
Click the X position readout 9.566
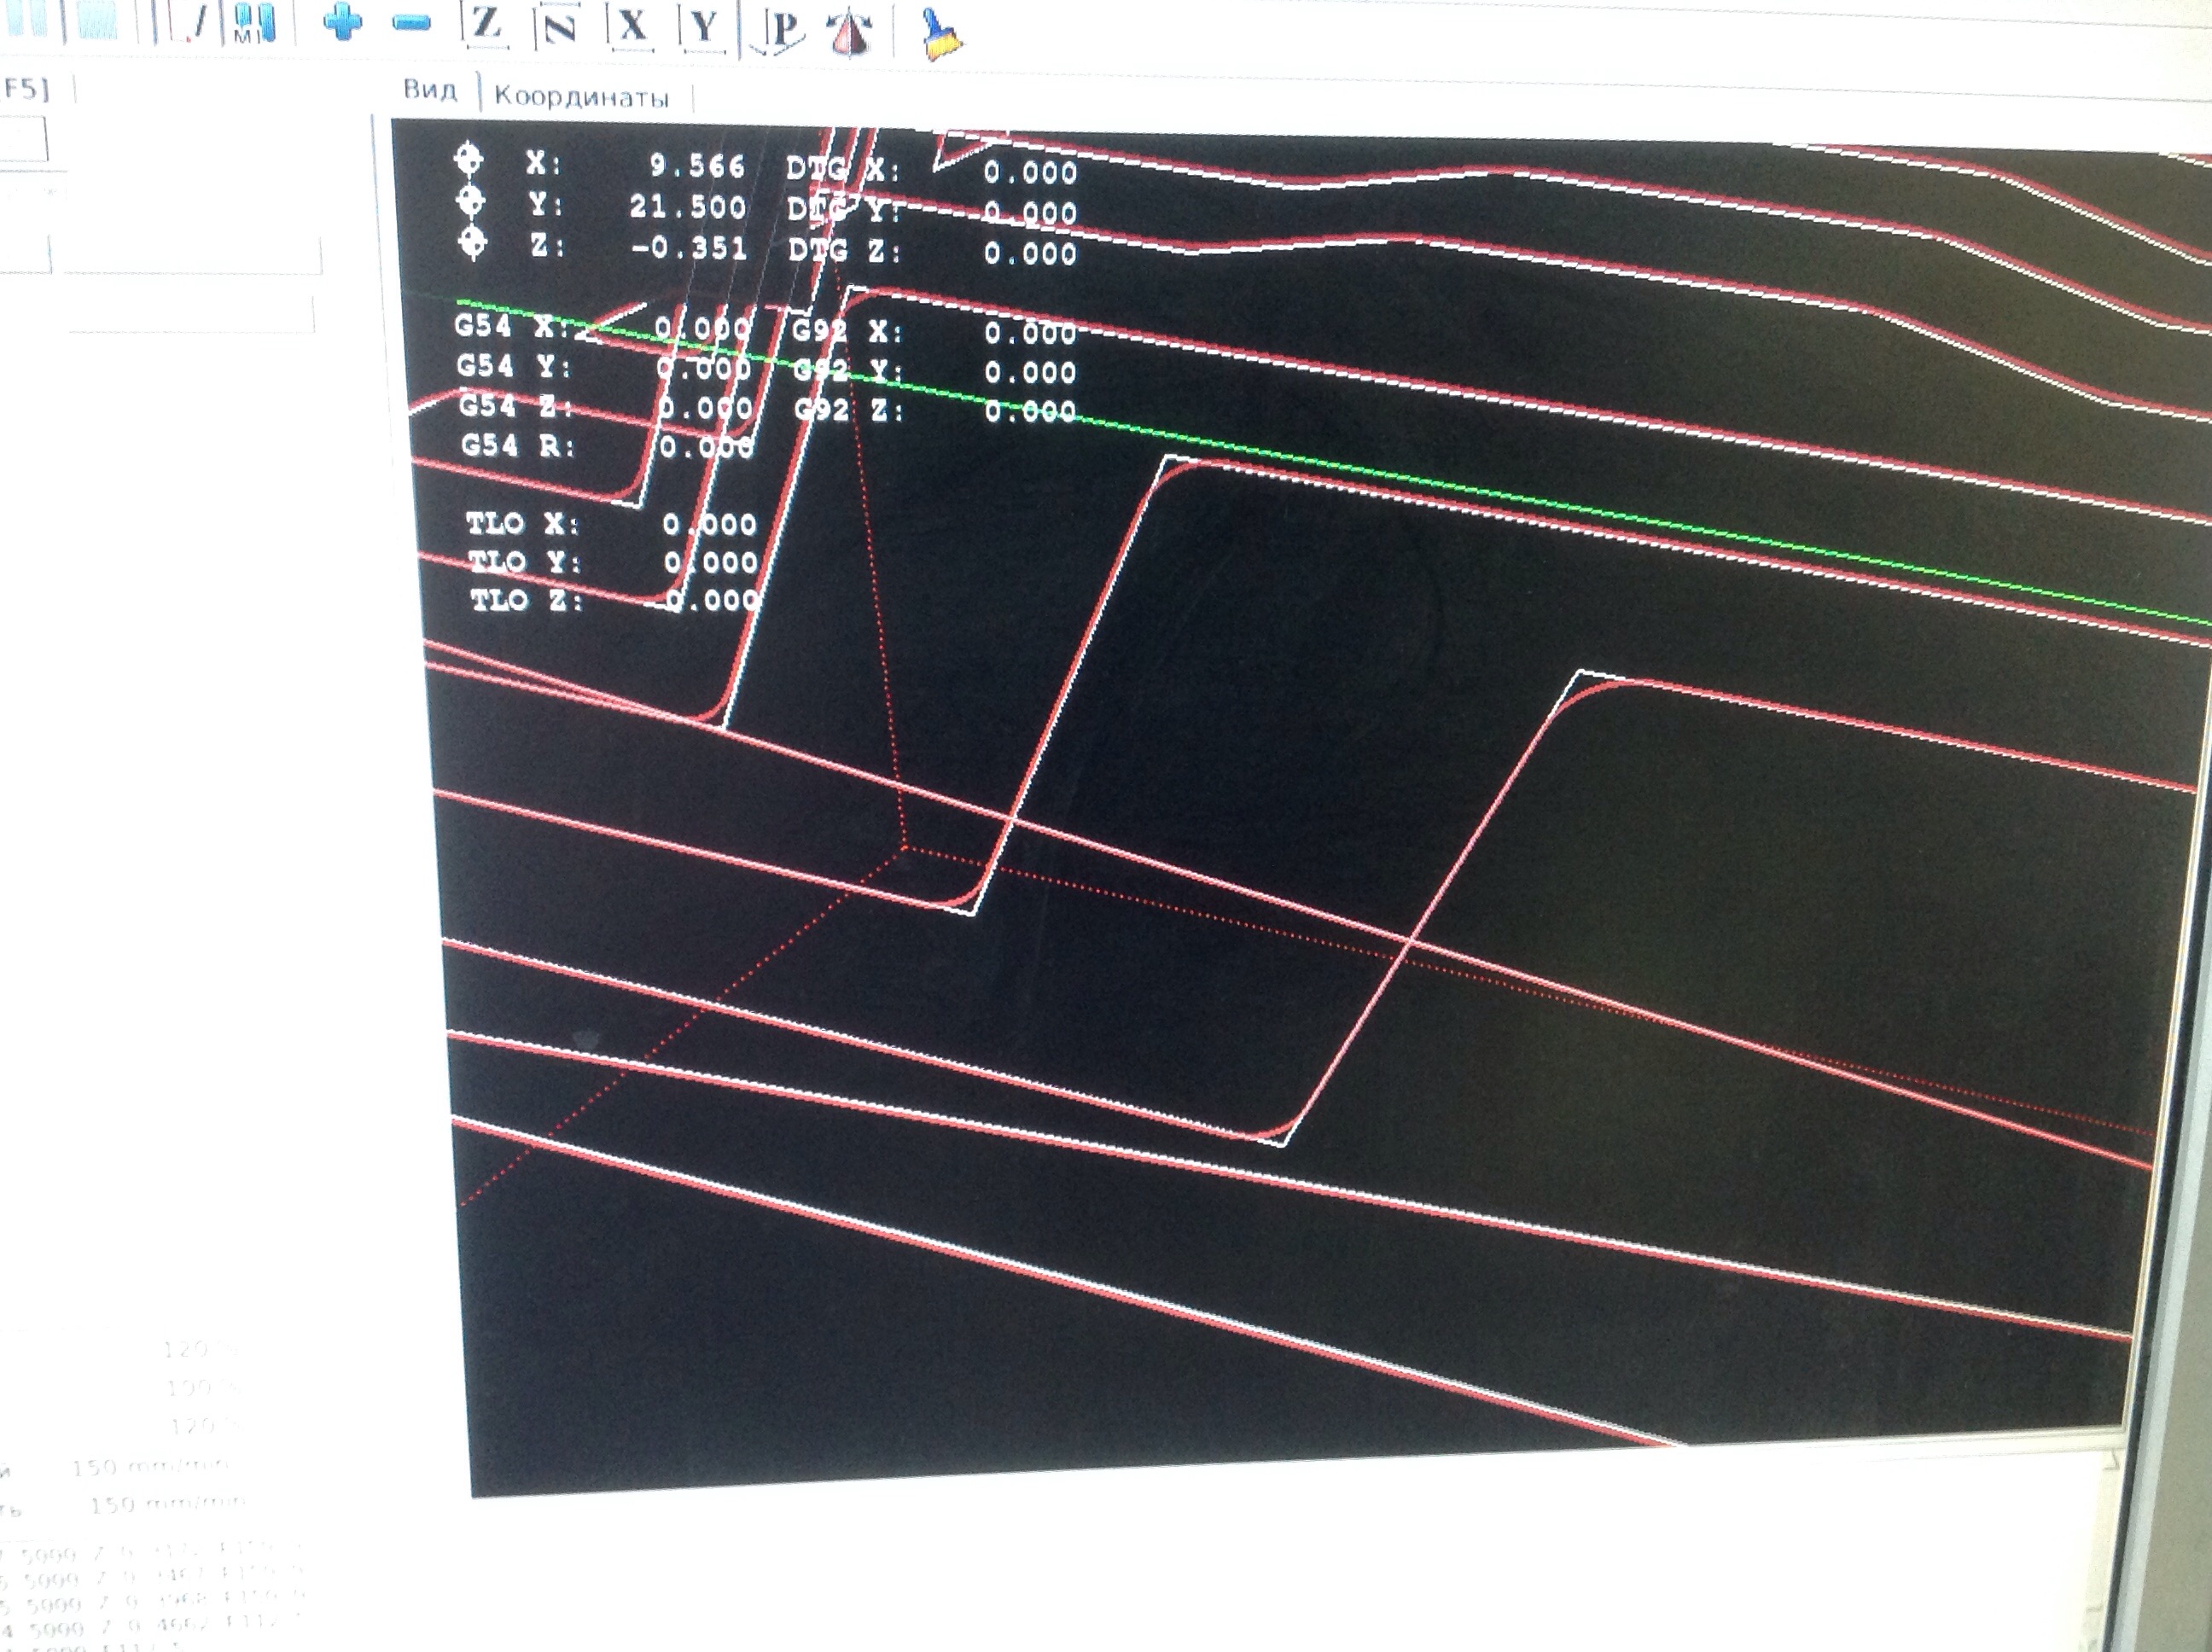pyautogui.click(x=697, y=166)
